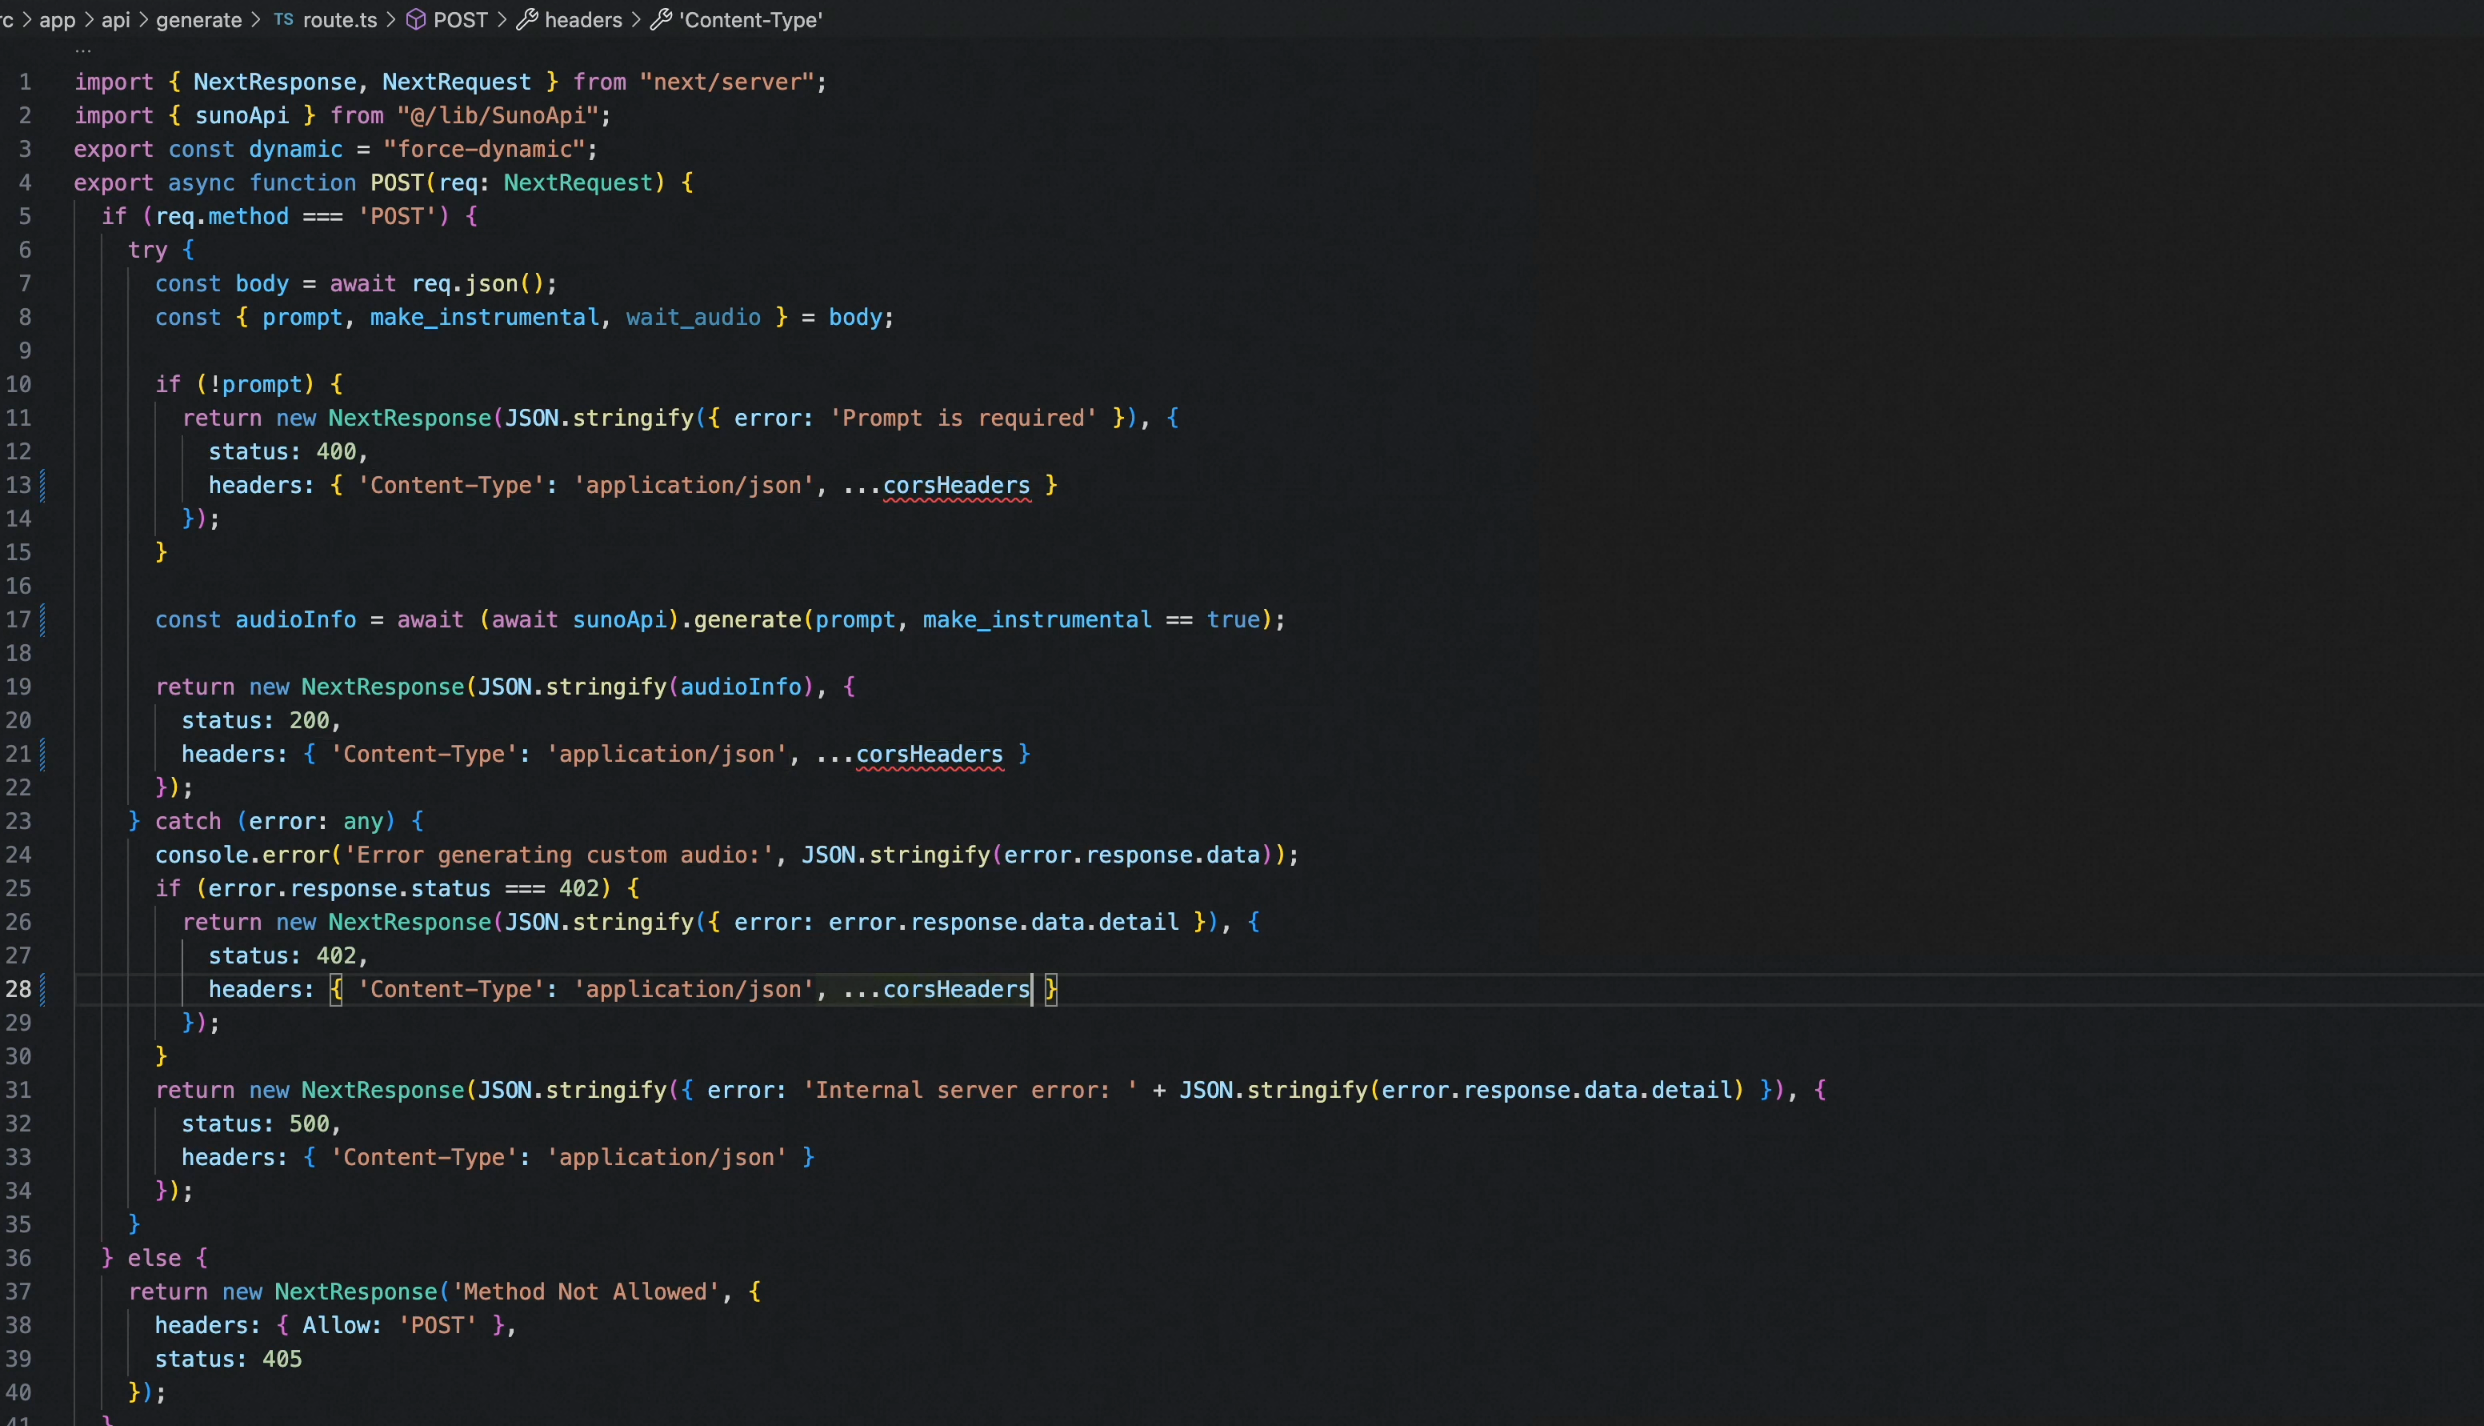Click the POST function cube icon

416,20
